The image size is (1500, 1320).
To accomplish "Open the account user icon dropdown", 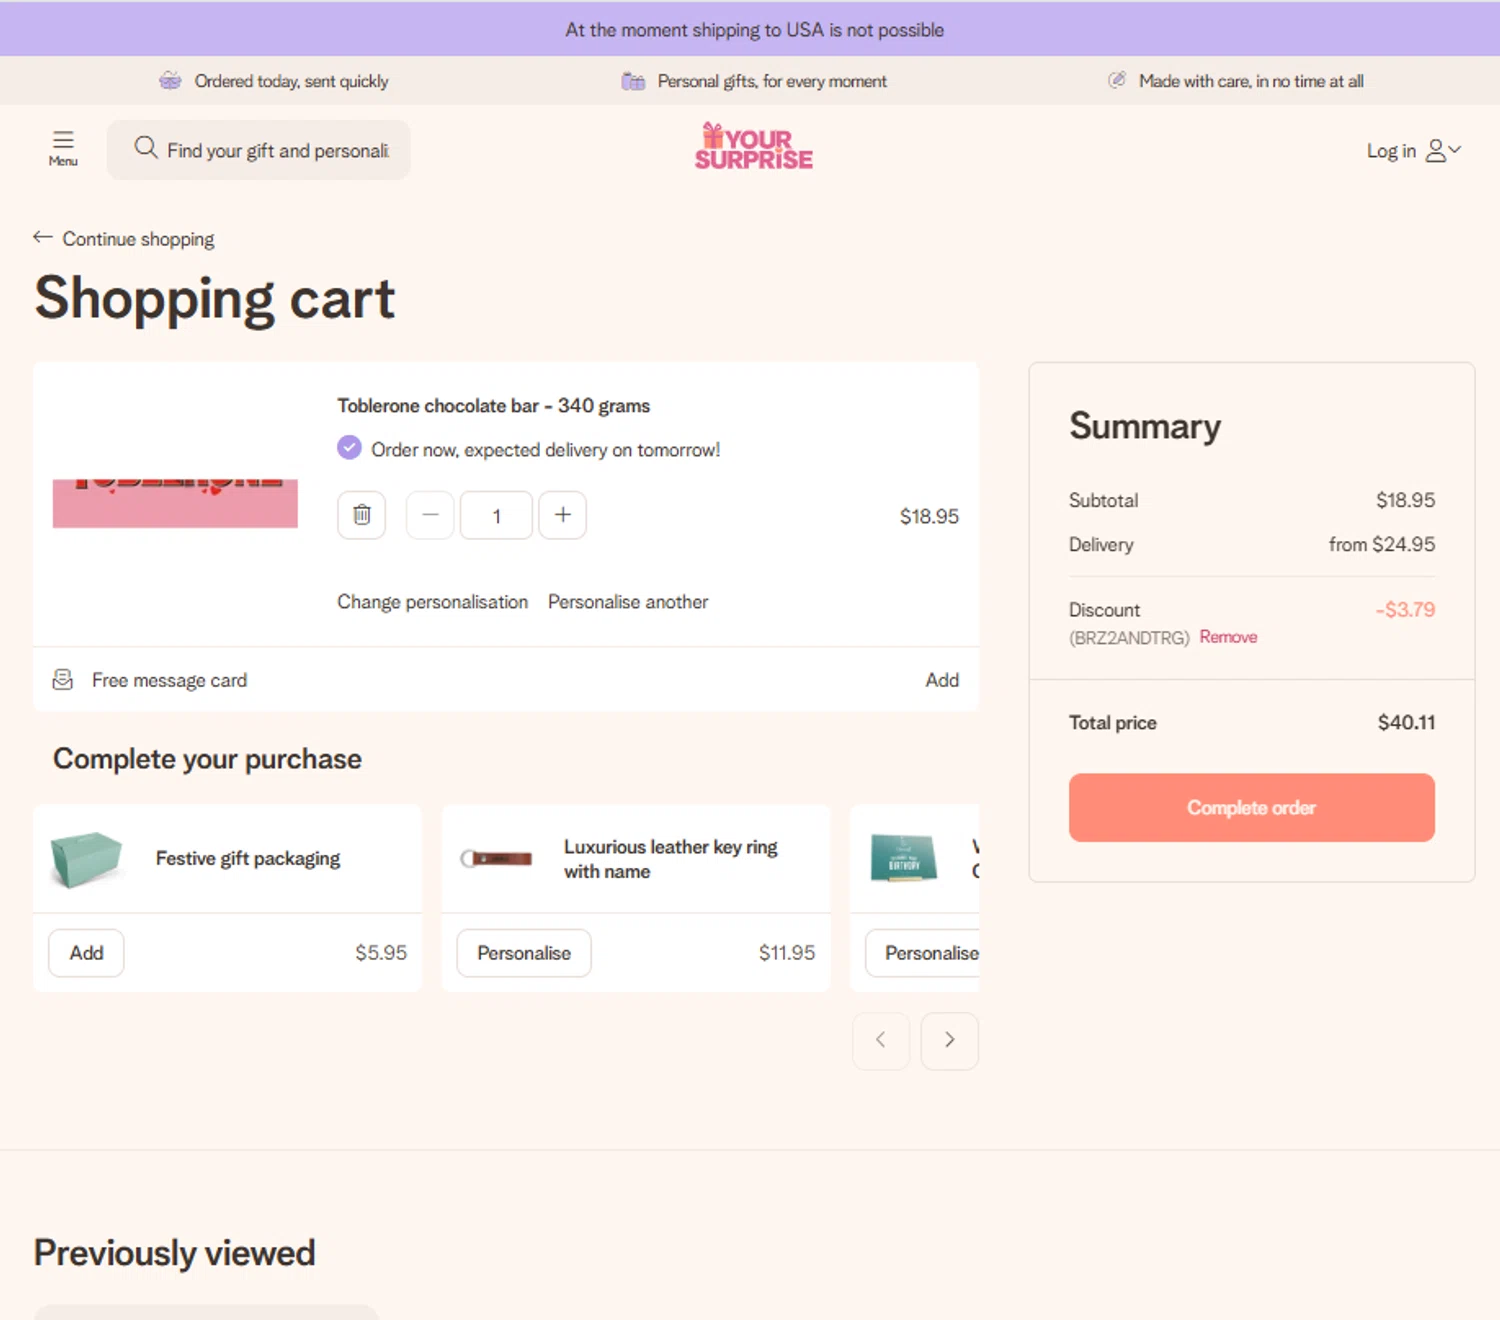I will pyautogui.click(x=1443, y=150).
